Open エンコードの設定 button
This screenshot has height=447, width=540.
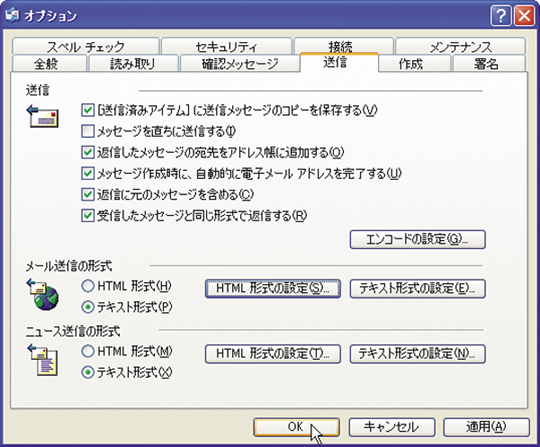pyautogui.click(x=418, y=239)
